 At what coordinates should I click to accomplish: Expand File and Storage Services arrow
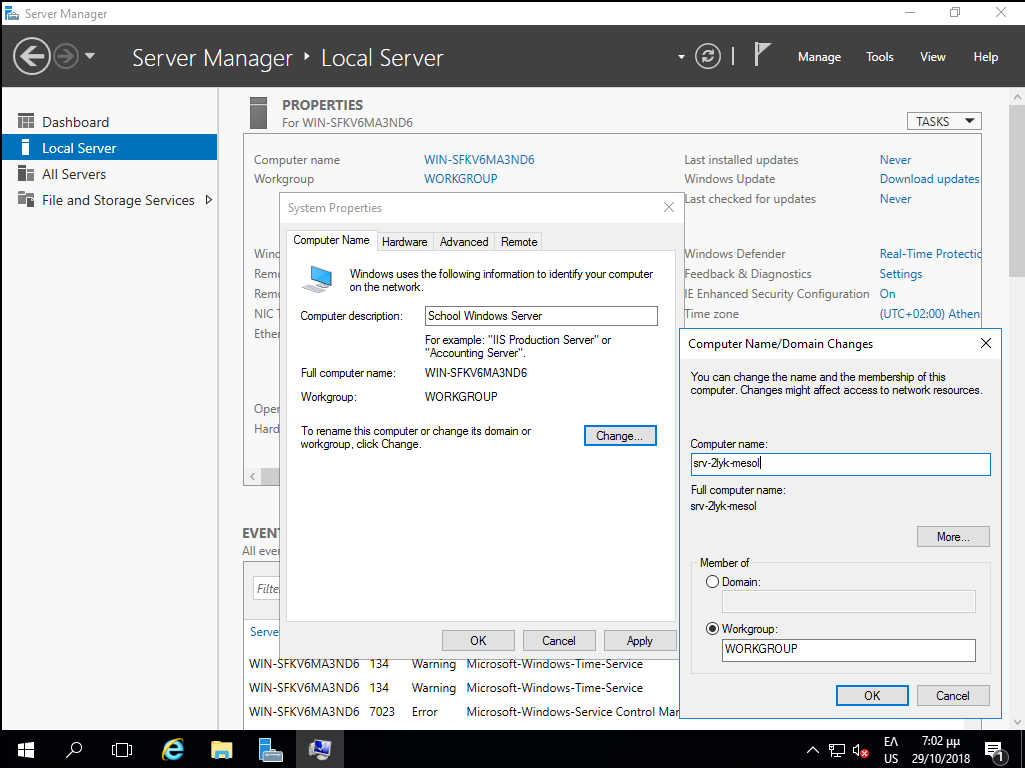pos(209,200)
